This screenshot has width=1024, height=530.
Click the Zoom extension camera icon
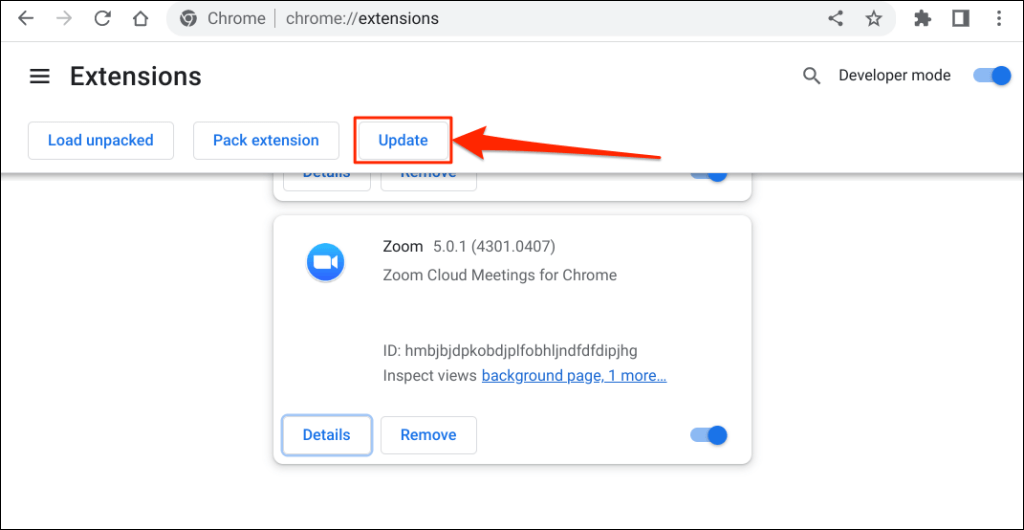pos(325,262)
